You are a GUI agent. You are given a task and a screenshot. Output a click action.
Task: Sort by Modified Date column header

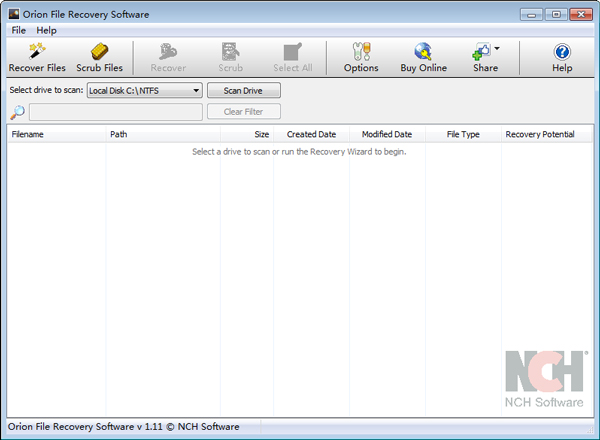pyautogui.click(x=387, y=134)
